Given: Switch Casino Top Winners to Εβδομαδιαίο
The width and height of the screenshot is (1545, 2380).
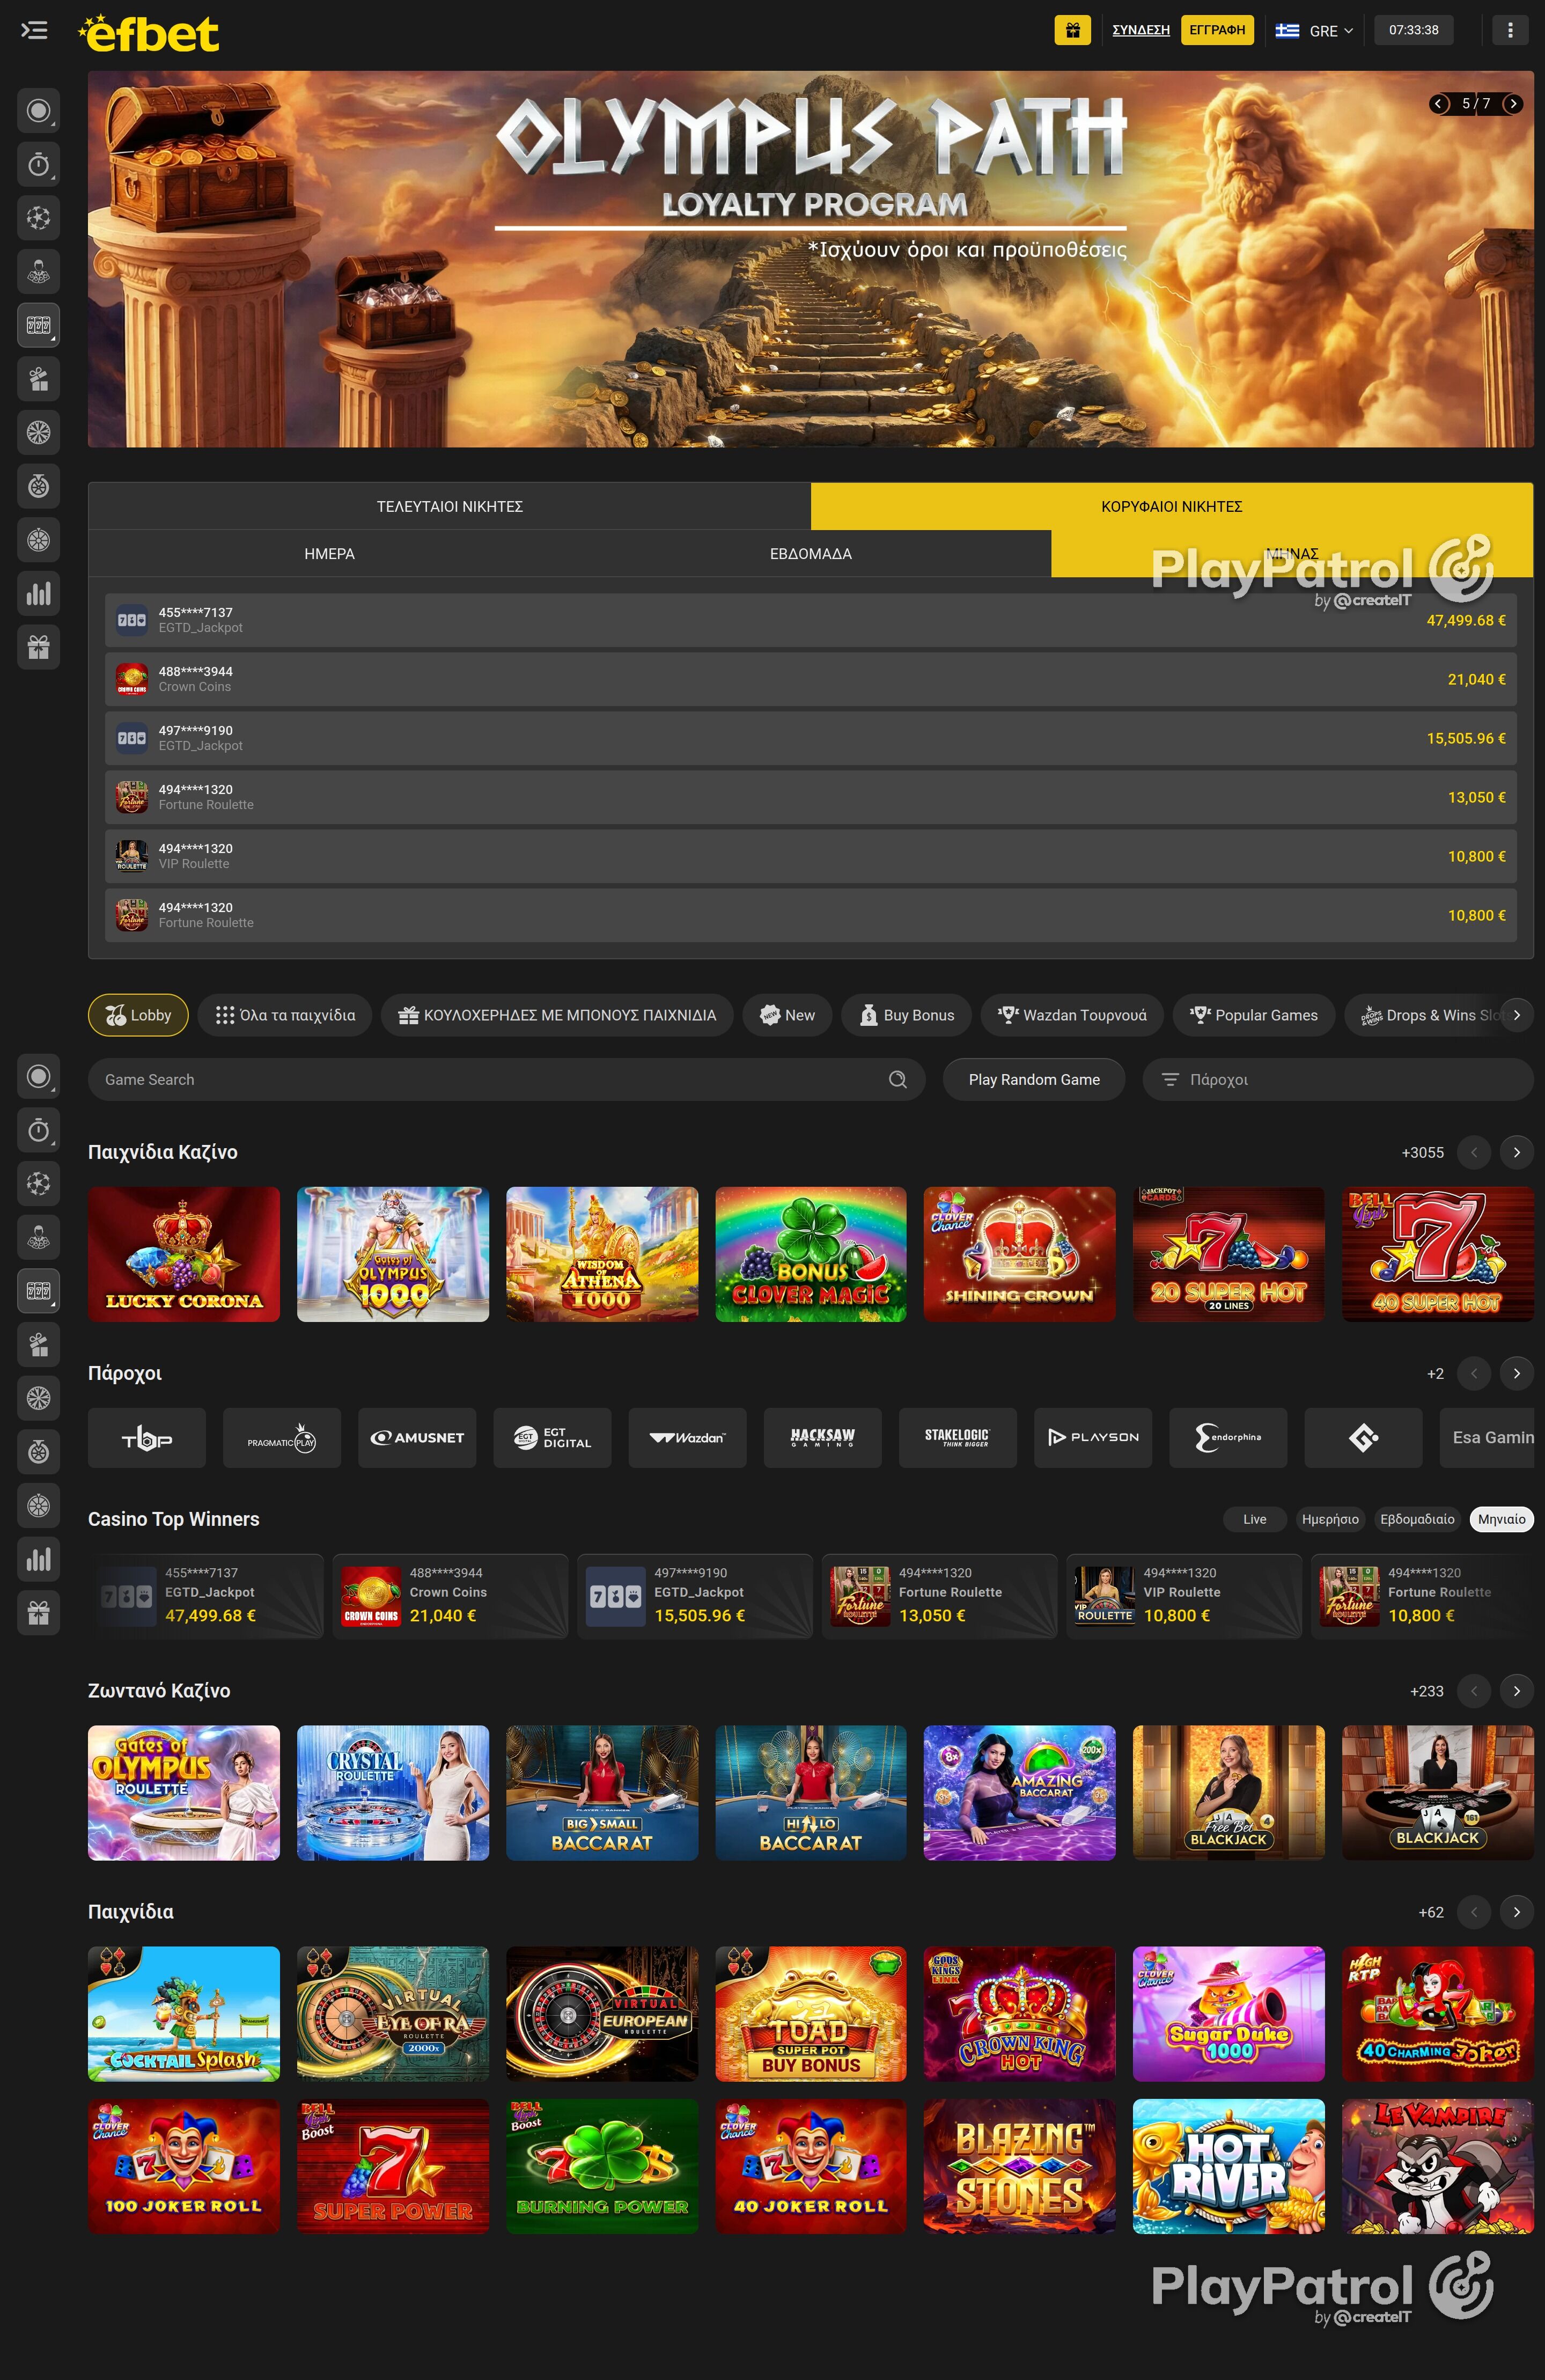Looking at the screenshot, I should [1417, 1519].
